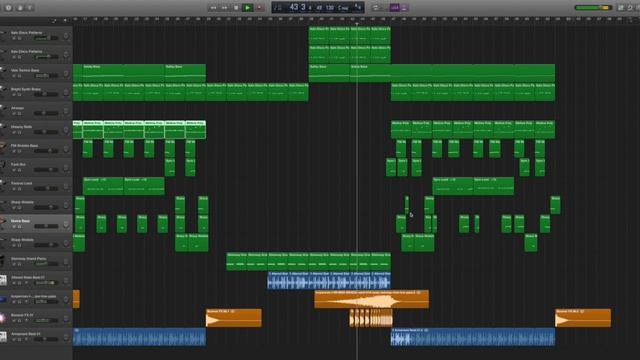Mute the Booster FX 01 track
The height and width of the screenshot is (360, 640).
[14, 321]
